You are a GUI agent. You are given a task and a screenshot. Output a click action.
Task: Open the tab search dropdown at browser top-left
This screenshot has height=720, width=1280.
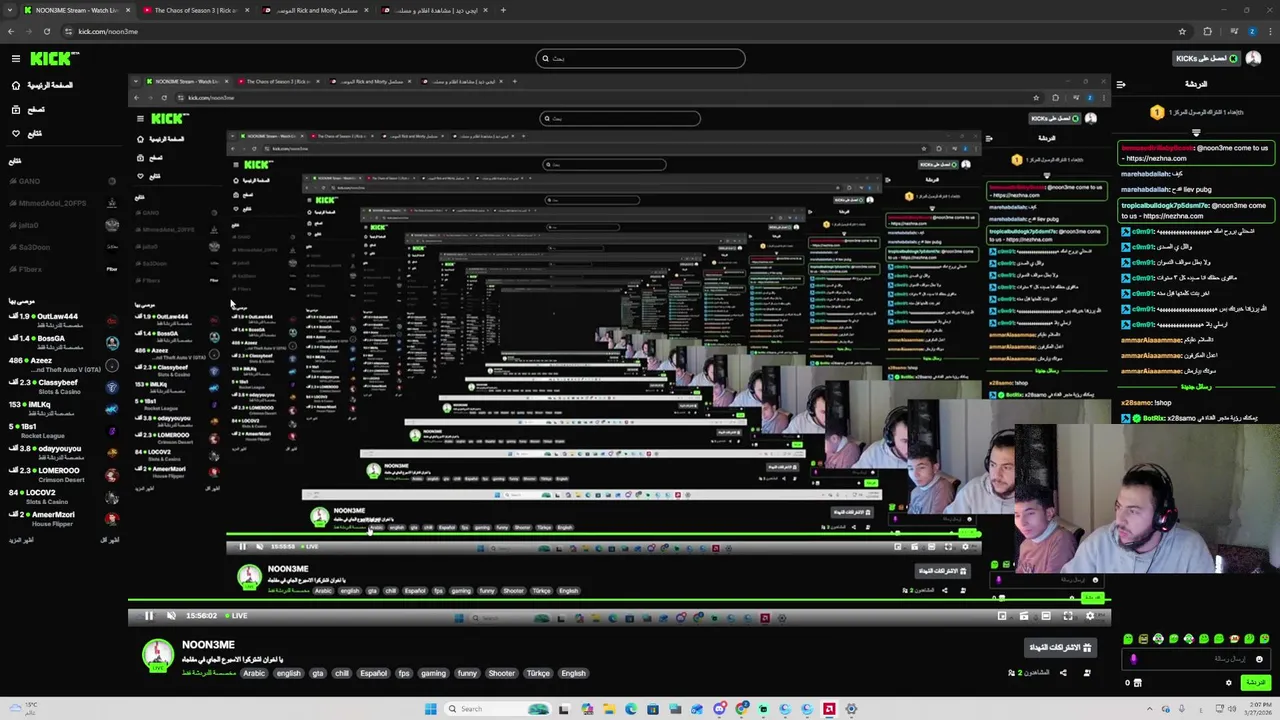point(10,10)
